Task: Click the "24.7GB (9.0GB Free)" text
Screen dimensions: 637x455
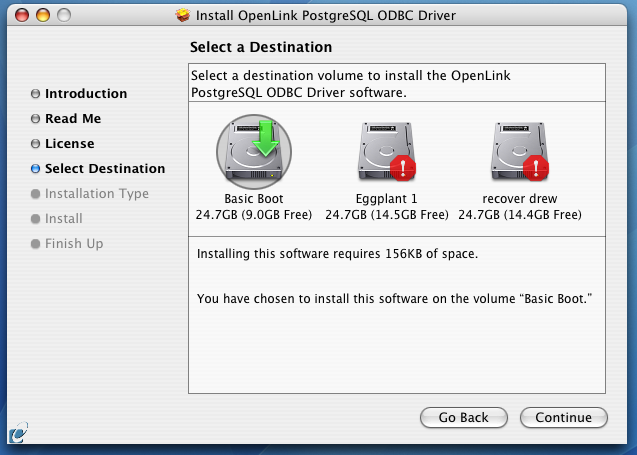Action: 254,214
